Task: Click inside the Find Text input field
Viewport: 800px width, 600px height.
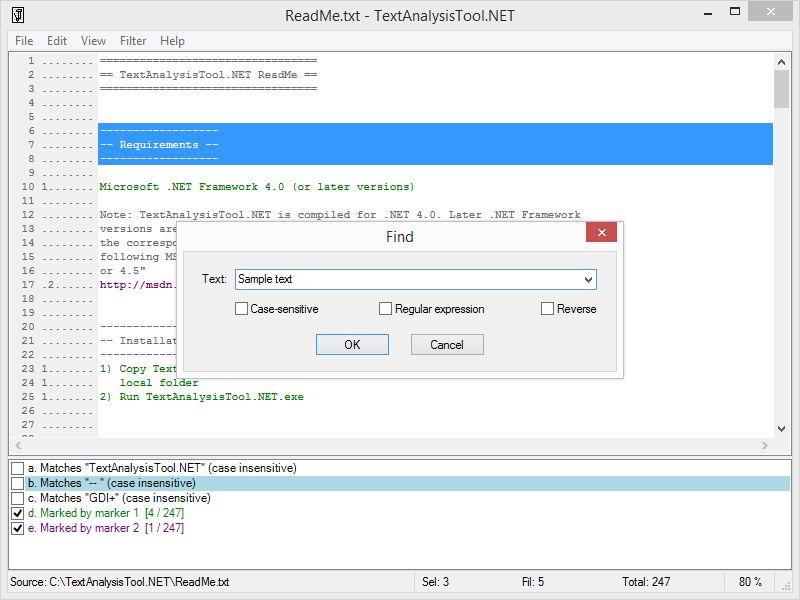Action: [x=408, y=280]
